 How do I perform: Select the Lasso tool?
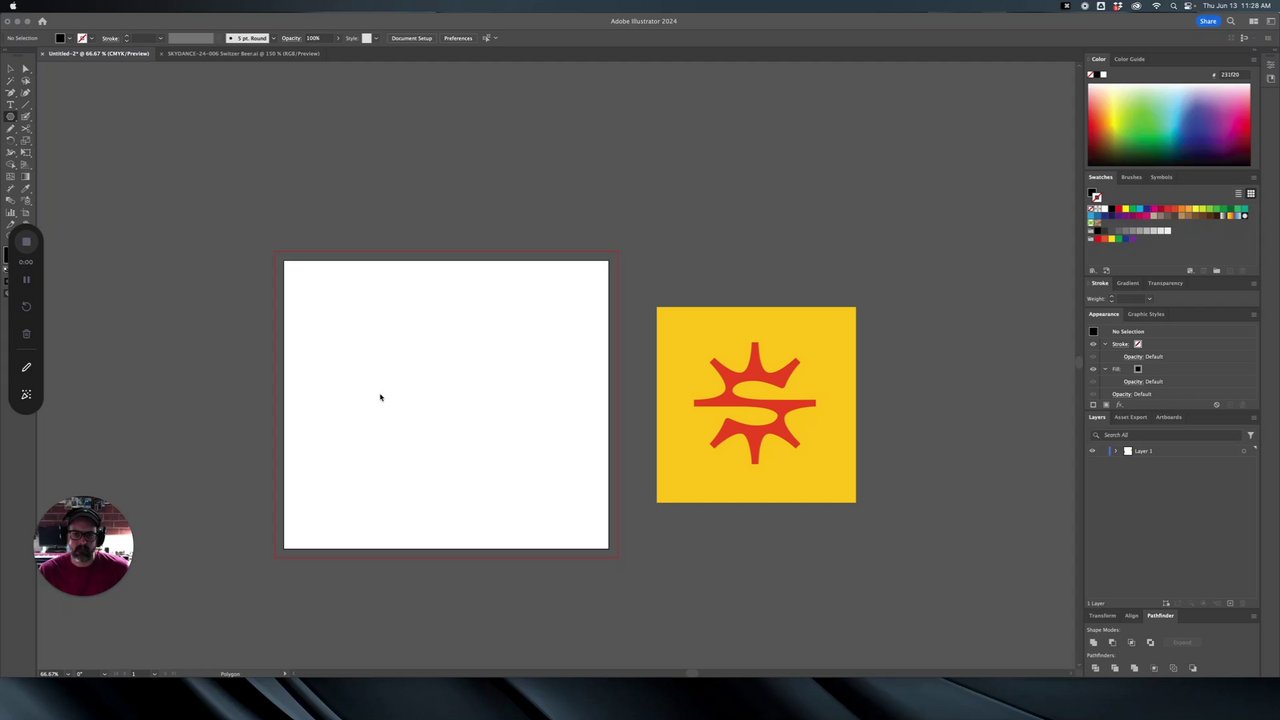[26, 81]
